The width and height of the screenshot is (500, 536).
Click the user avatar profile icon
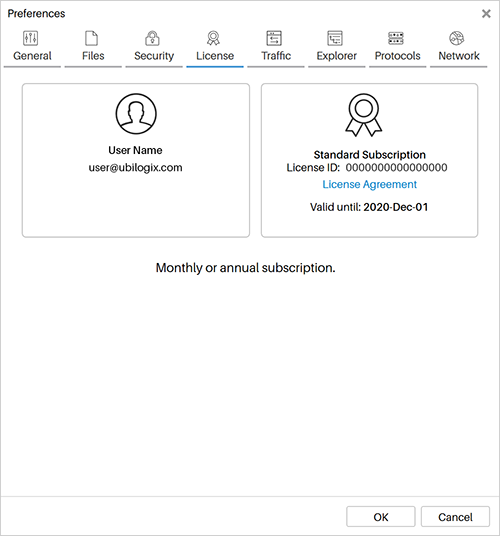coord(136,113)
